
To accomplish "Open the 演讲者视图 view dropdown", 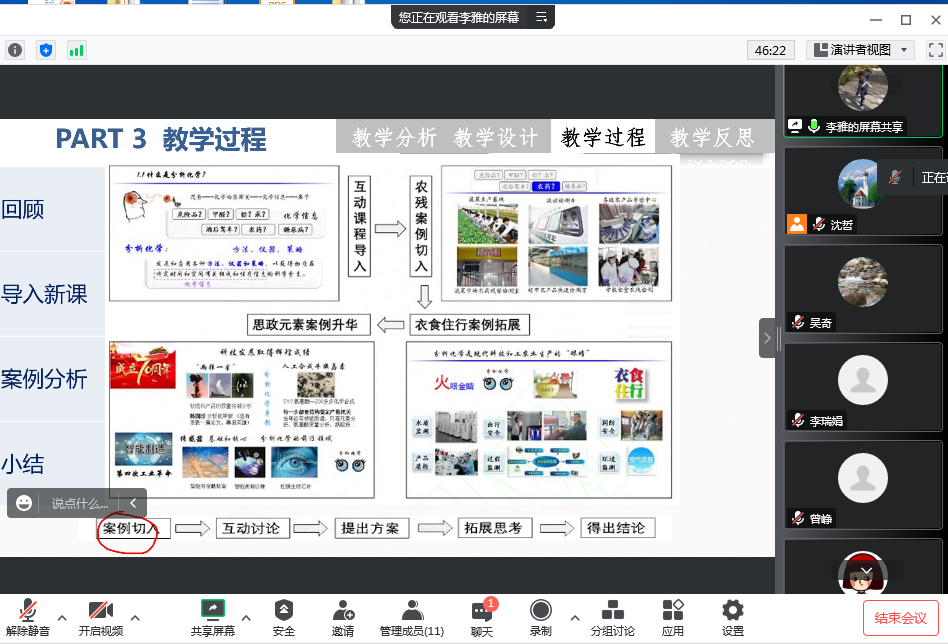I will pos(861,50).
